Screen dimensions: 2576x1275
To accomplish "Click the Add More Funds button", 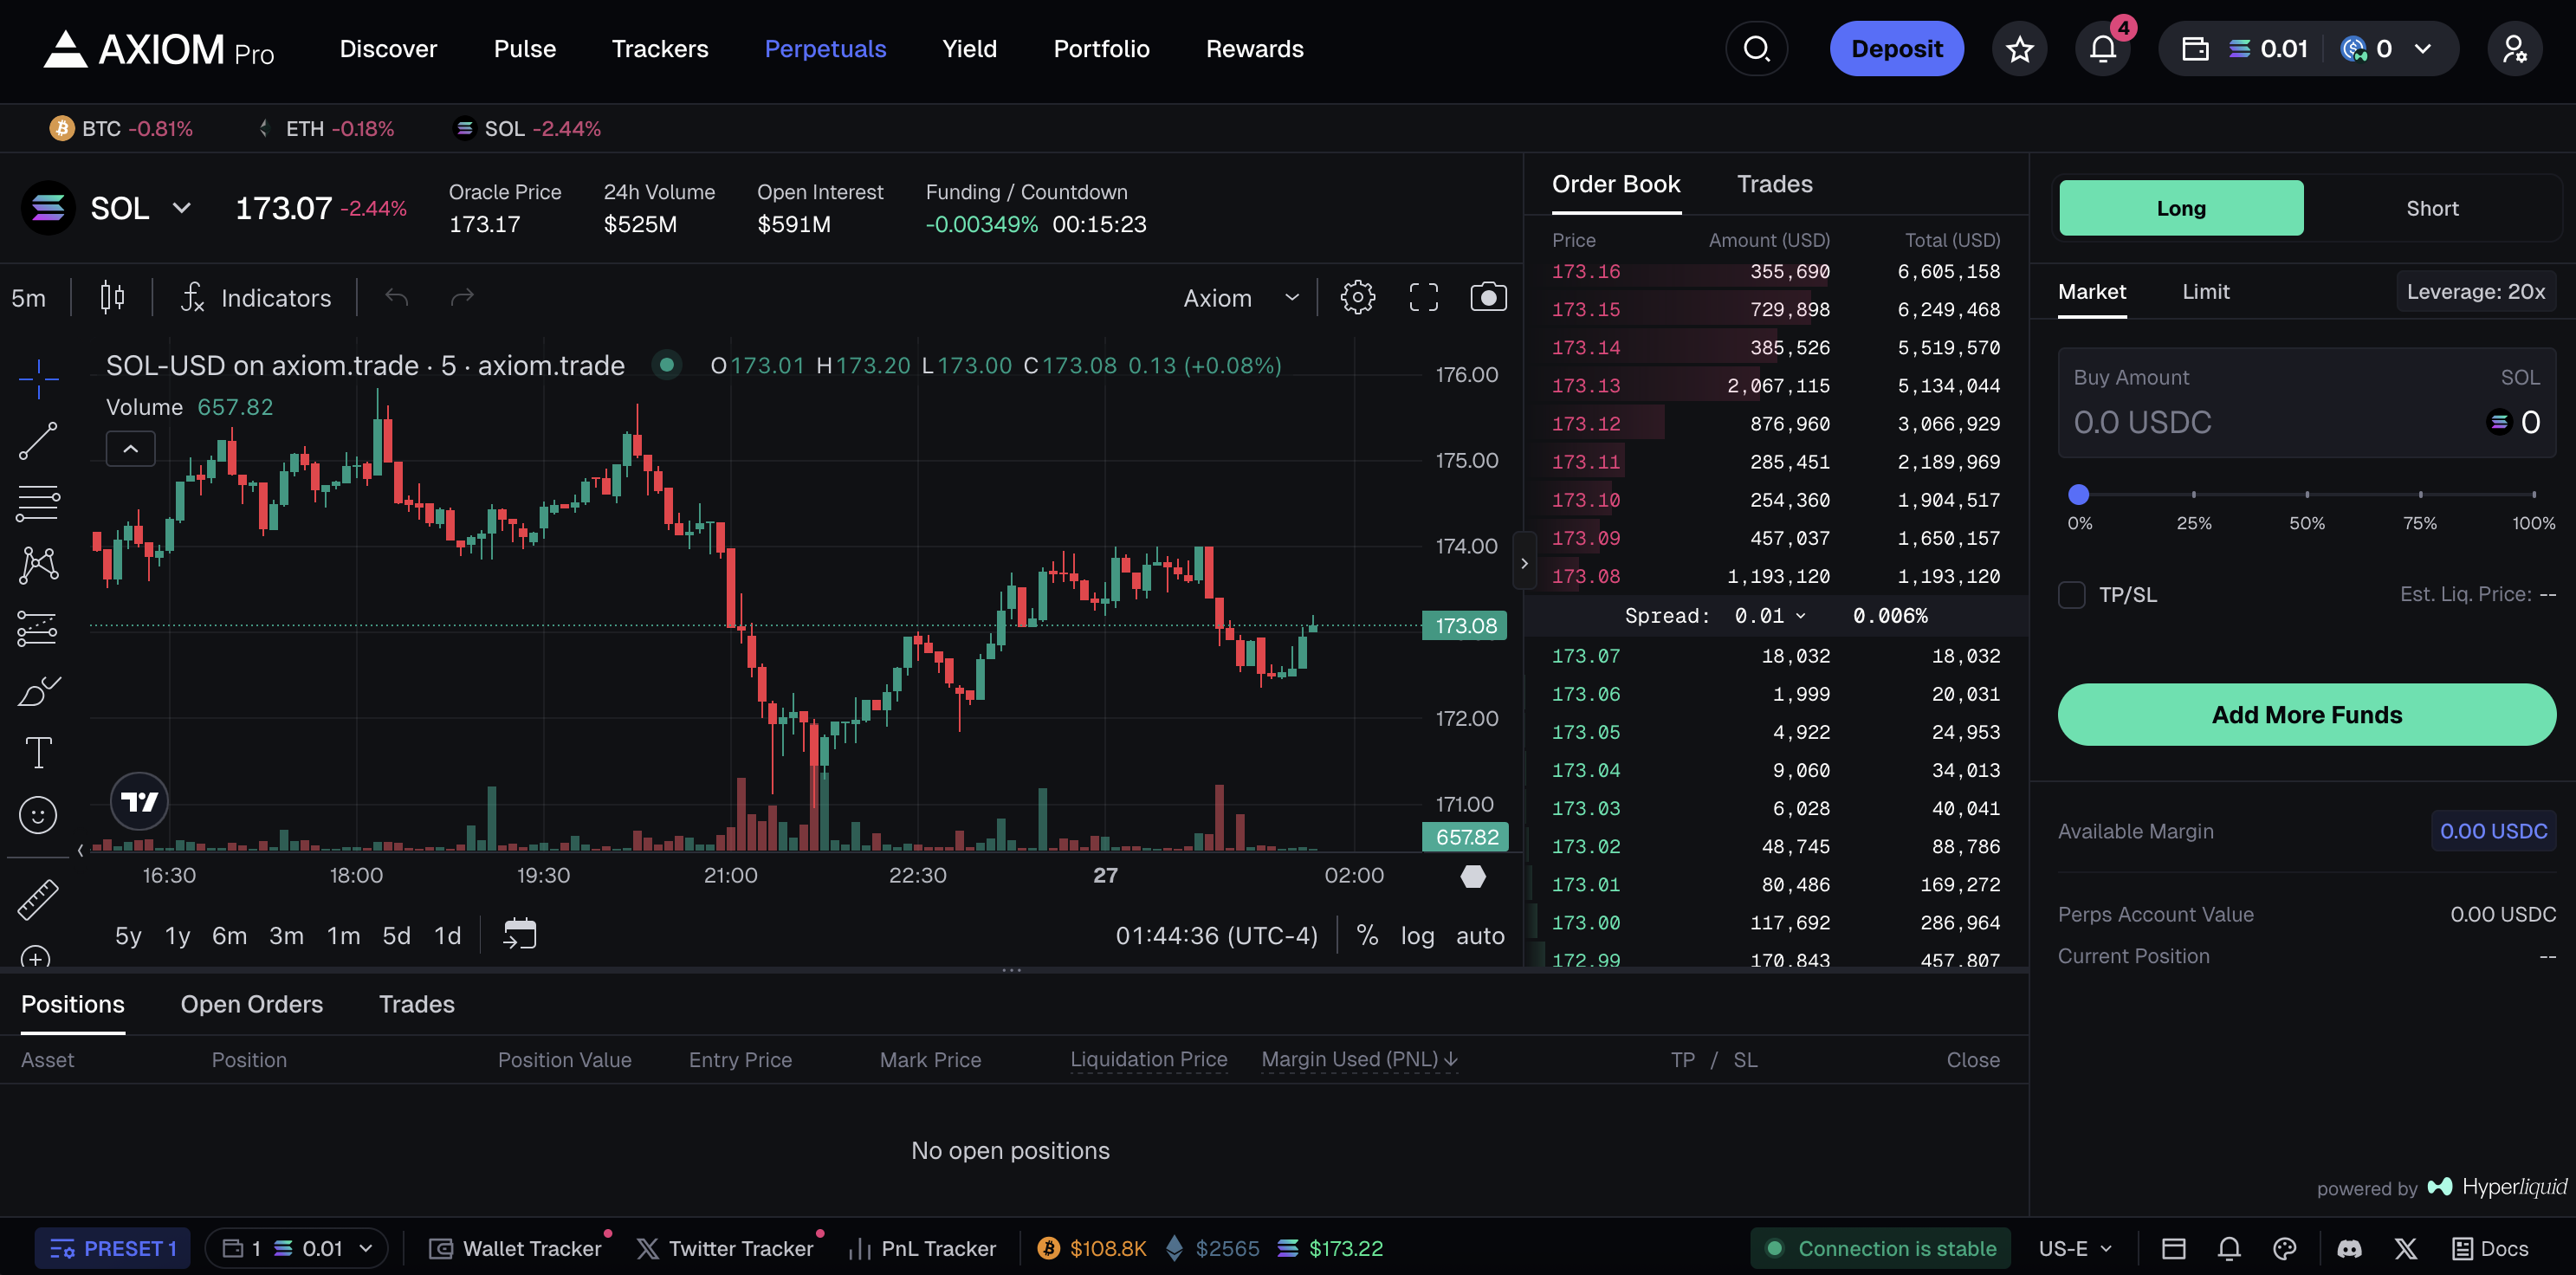I will [2305, 714].
